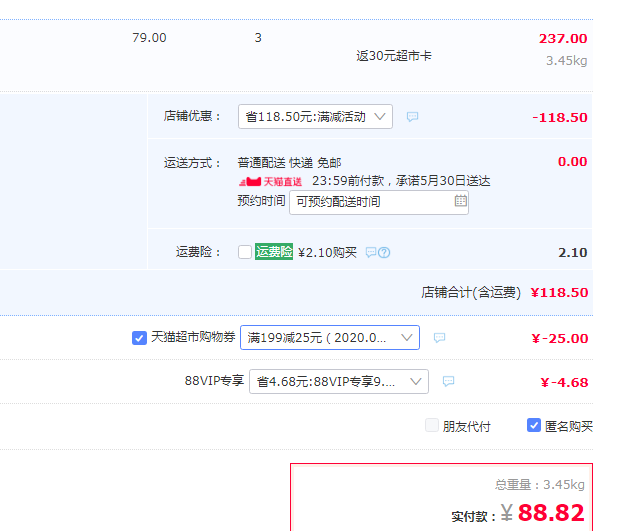Click the 88VIP discount amount ¥-4.68
This screenshot has height=531, width=621.
click(x=564, y=382)
